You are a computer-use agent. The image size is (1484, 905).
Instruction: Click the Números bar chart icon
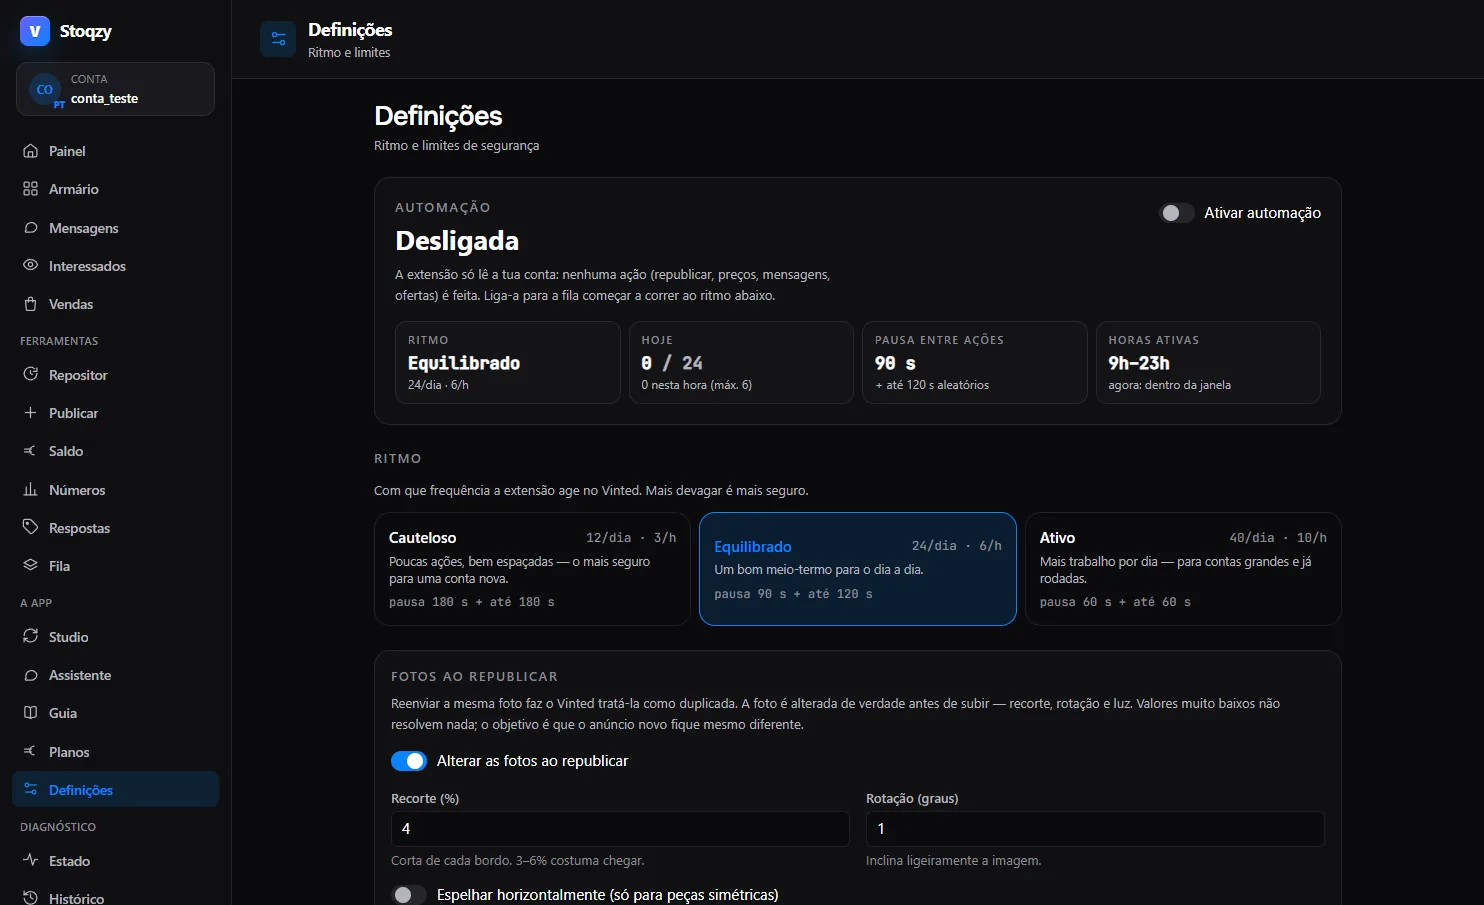(x=30, y=490)
